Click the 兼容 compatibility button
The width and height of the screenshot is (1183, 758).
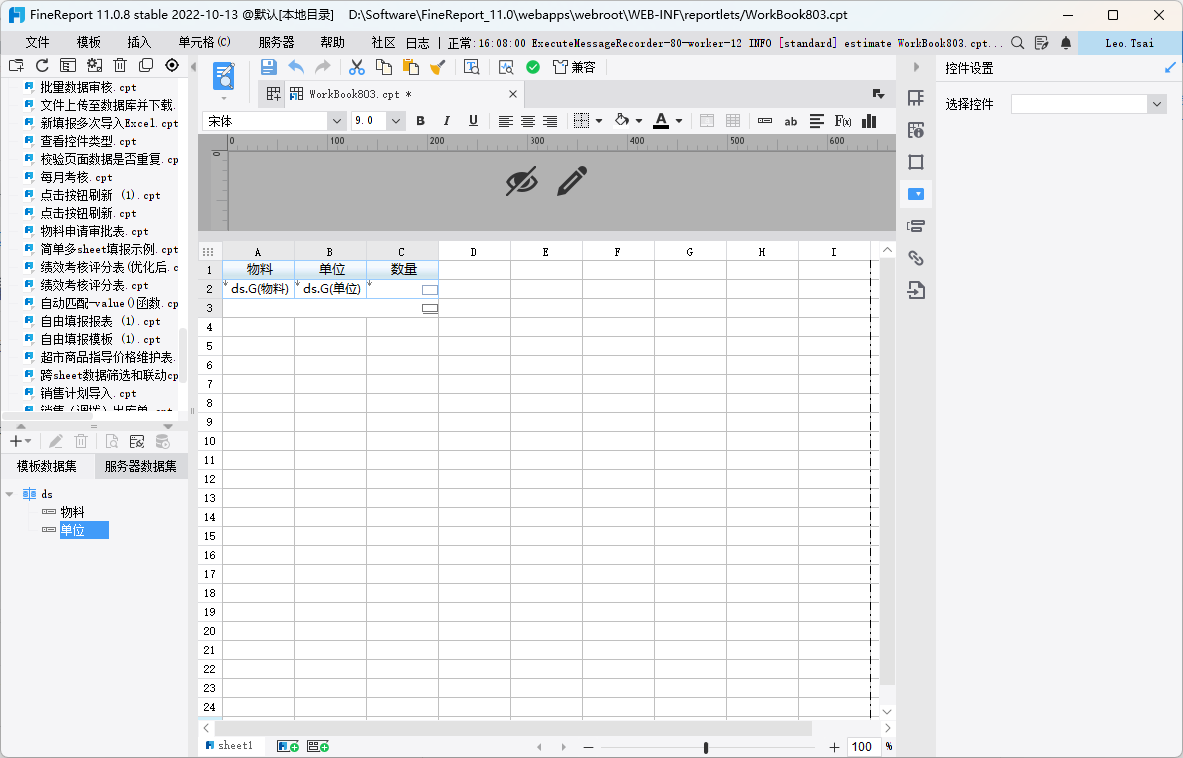coord(575,67)
